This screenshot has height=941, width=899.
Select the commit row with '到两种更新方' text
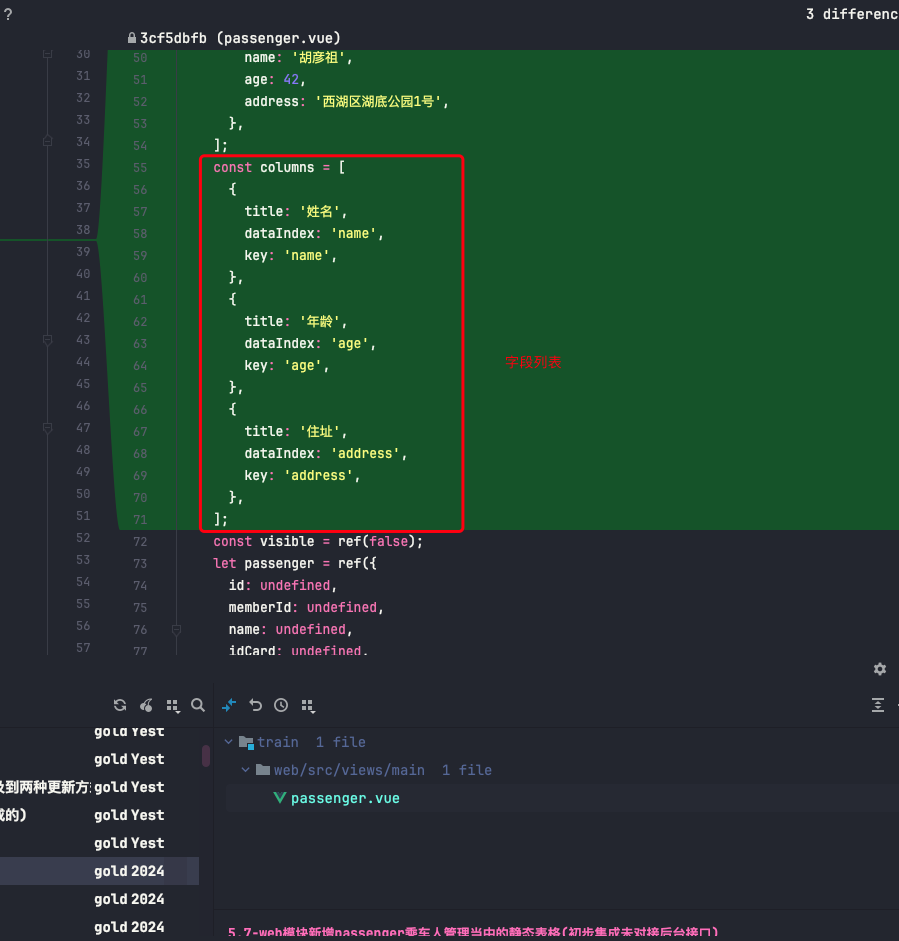[x=100, y=787]
